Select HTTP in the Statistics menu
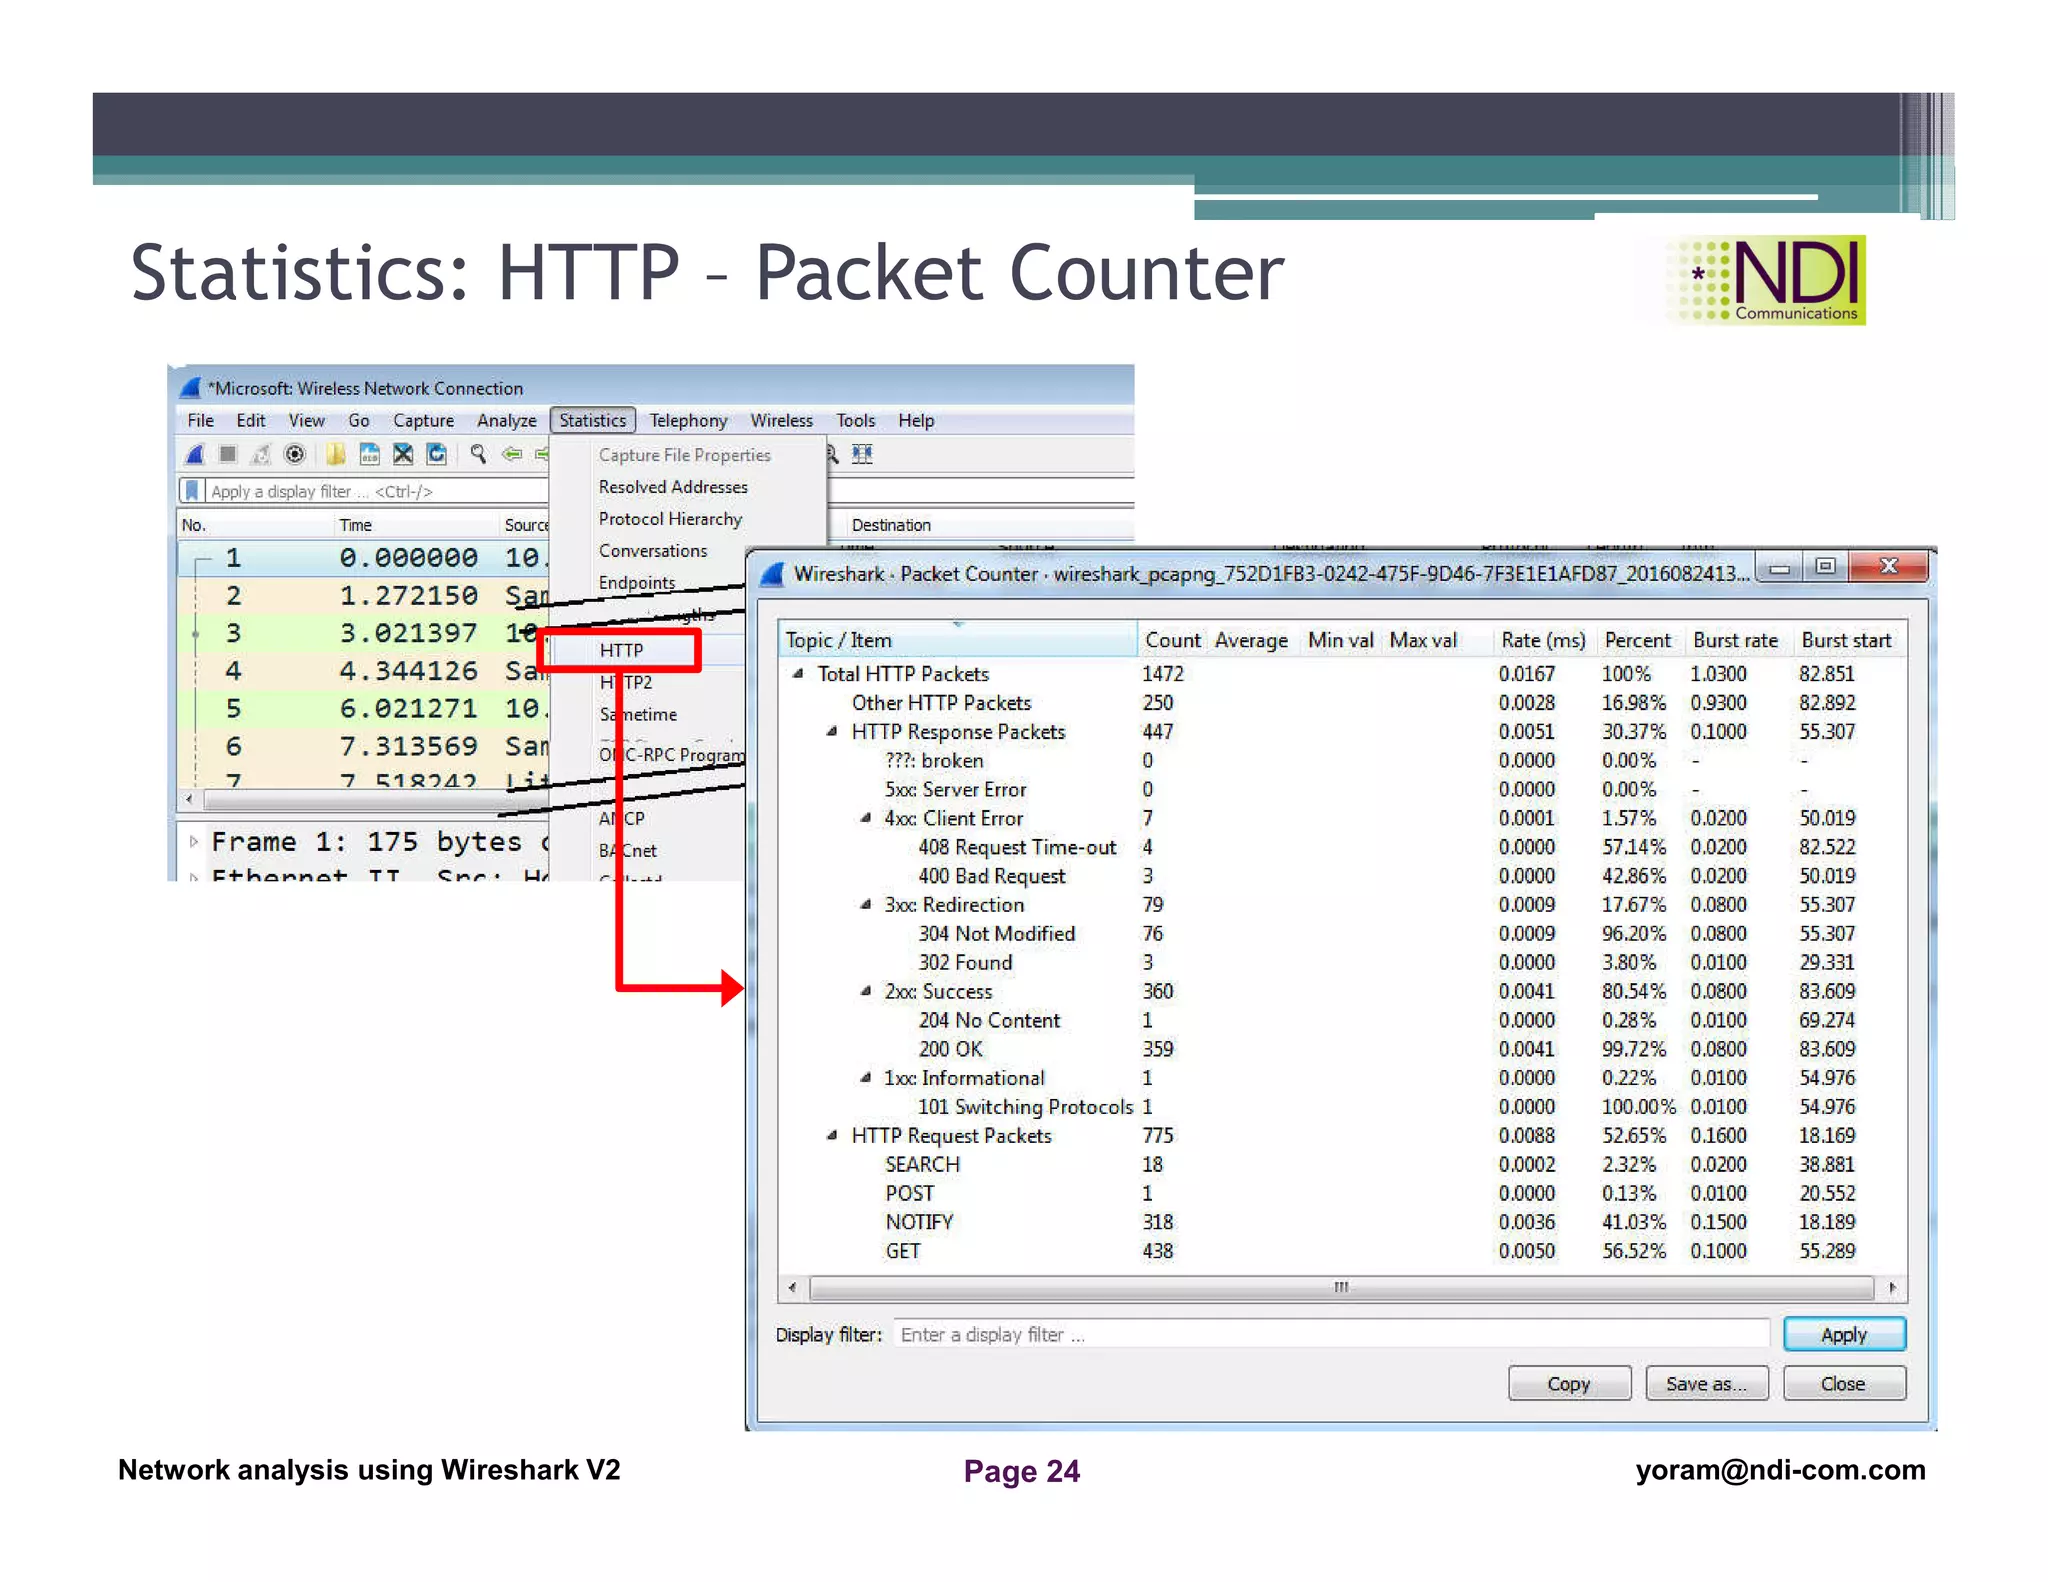The width and height of the screenshot is (2048, 1582). coord(620,650)
